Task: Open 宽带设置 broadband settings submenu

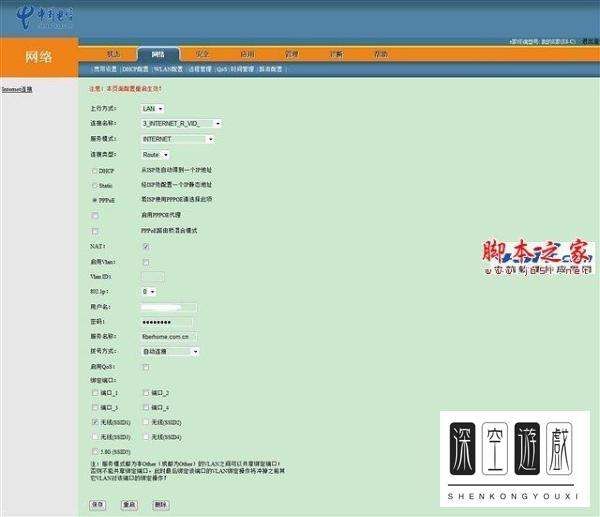Action: tap(105, 69)
